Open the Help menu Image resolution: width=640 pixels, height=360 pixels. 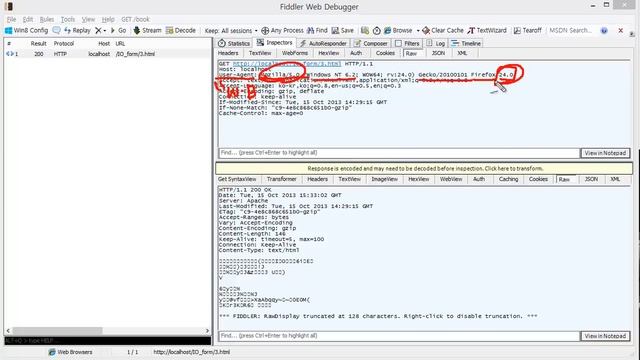(x=108, y=19)
